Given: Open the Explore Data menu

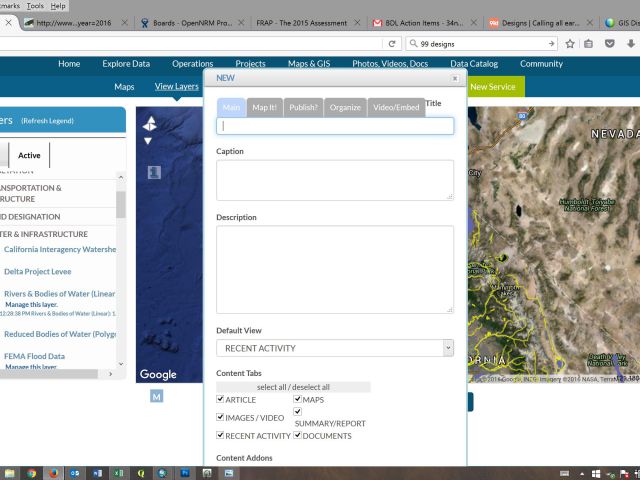Looking at the screenshot, I should pos(126,64).
